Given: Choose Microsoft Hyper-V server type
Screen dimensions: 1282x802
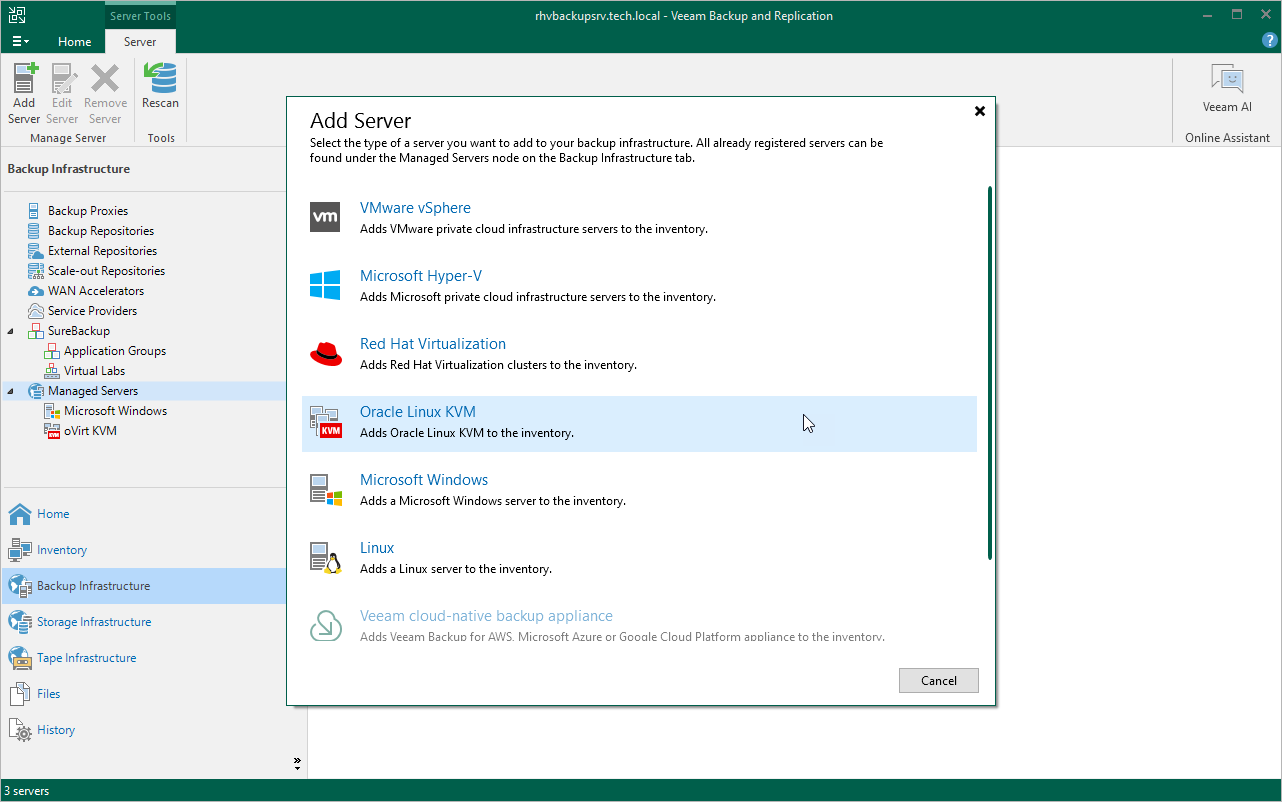Looking at the screenshot, I should pos(640,285).
